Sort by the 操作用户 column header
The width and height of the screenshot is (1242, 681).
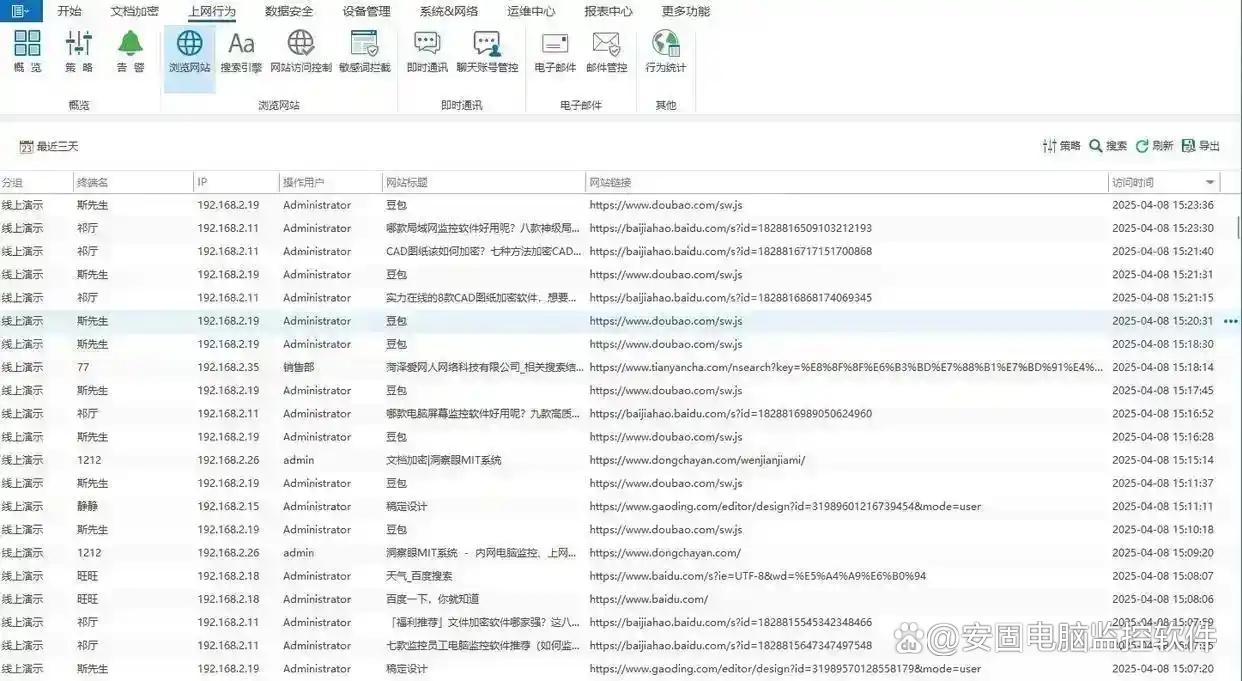332,183
